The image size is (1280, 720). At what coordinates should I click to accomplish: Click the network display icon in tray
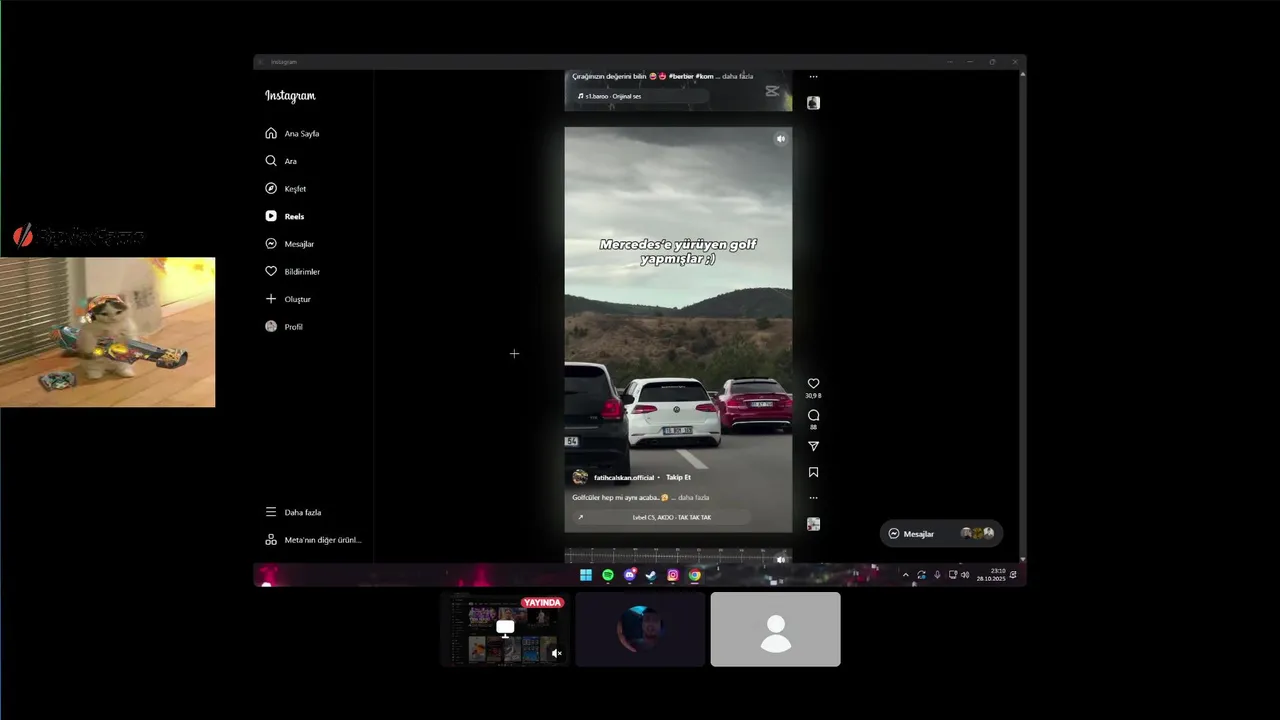pos(951,575)
